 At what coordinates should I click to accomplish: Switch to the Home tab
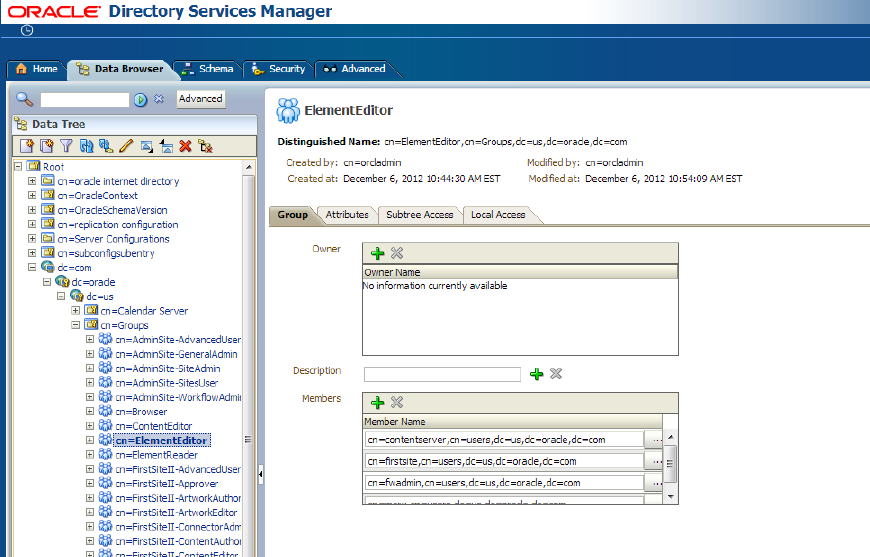click(37, 69)
